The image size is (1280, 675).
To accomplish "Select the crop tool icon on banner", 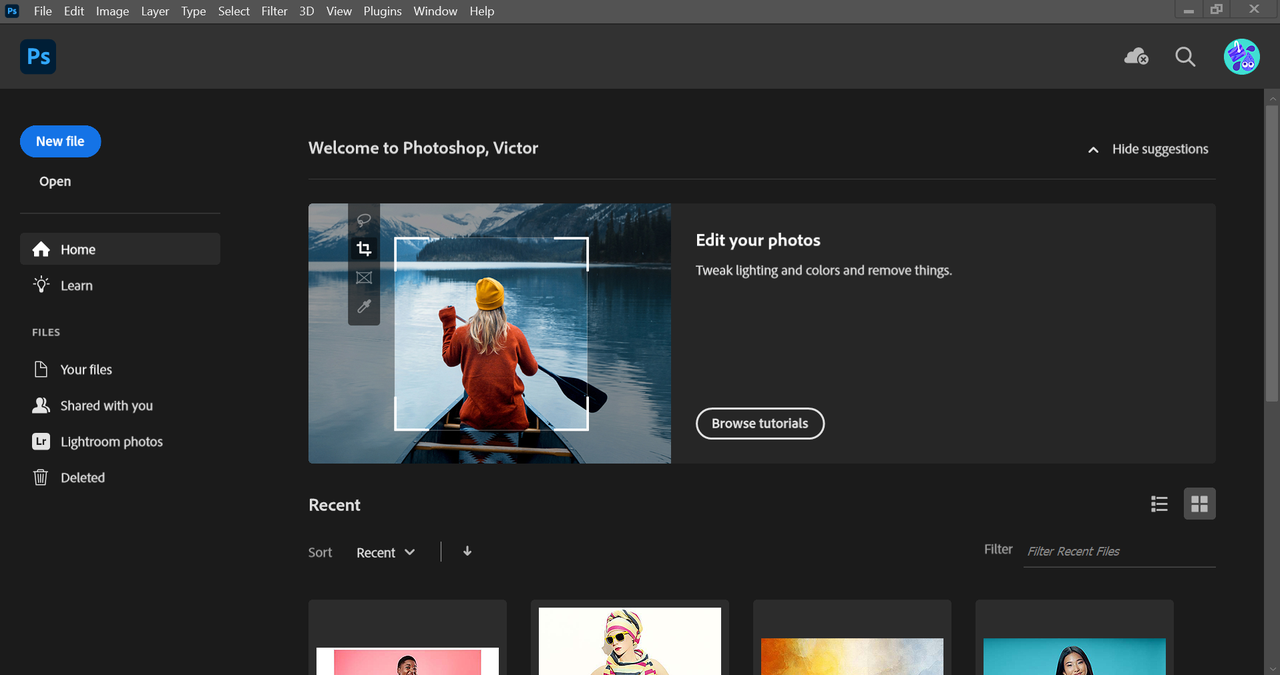I will pyautogui.click(x=364, y=249).
